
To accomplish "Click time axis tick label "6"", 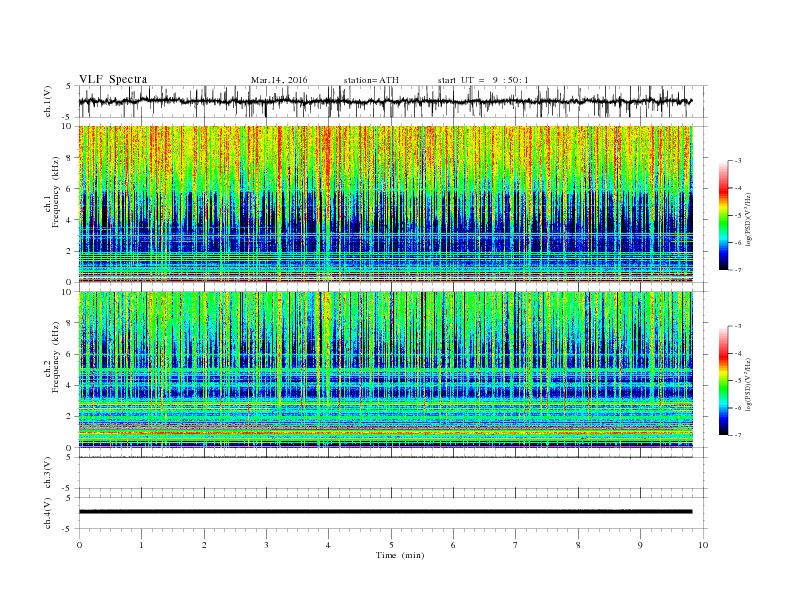I will coord(453,545).
